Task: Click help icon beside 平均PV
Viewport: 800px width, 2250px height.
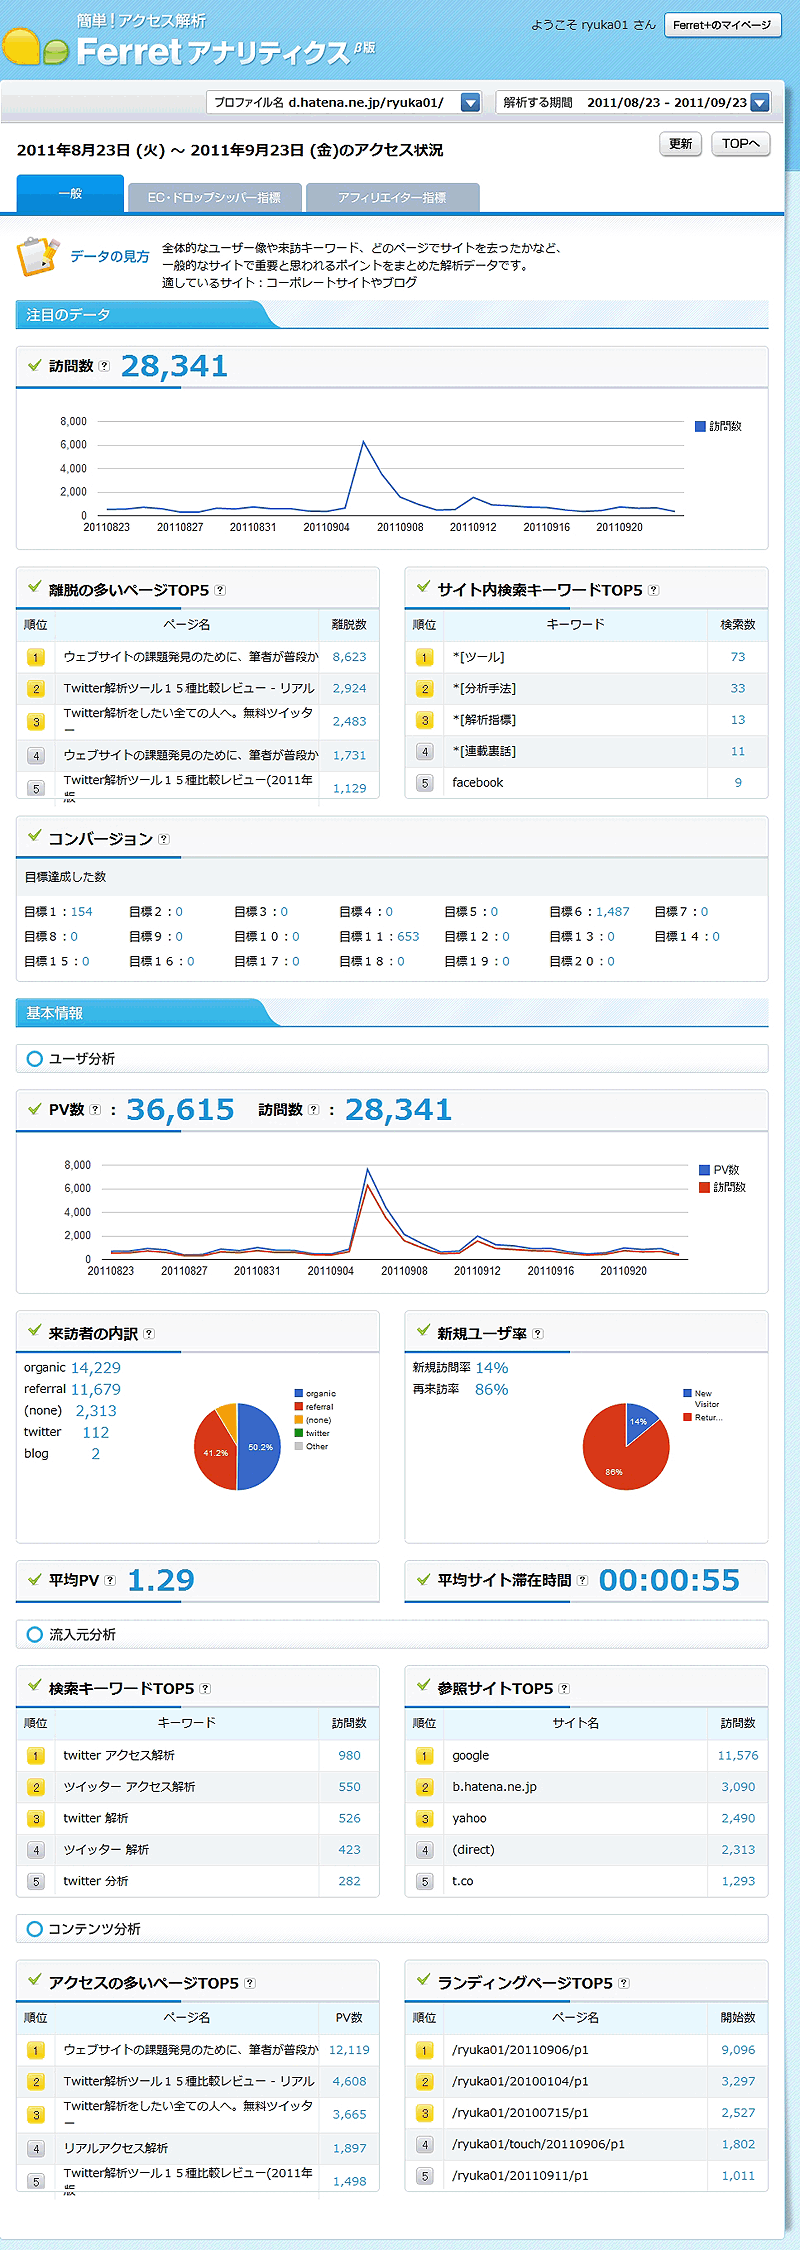Action: click(110, 1580)
